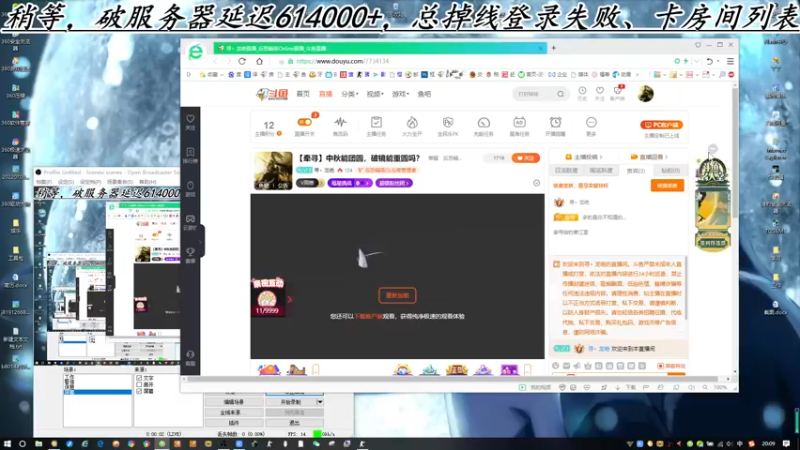Screen dimensions: 800x450
Task: Go back with the browser back arrow
Action: (215, 61)
